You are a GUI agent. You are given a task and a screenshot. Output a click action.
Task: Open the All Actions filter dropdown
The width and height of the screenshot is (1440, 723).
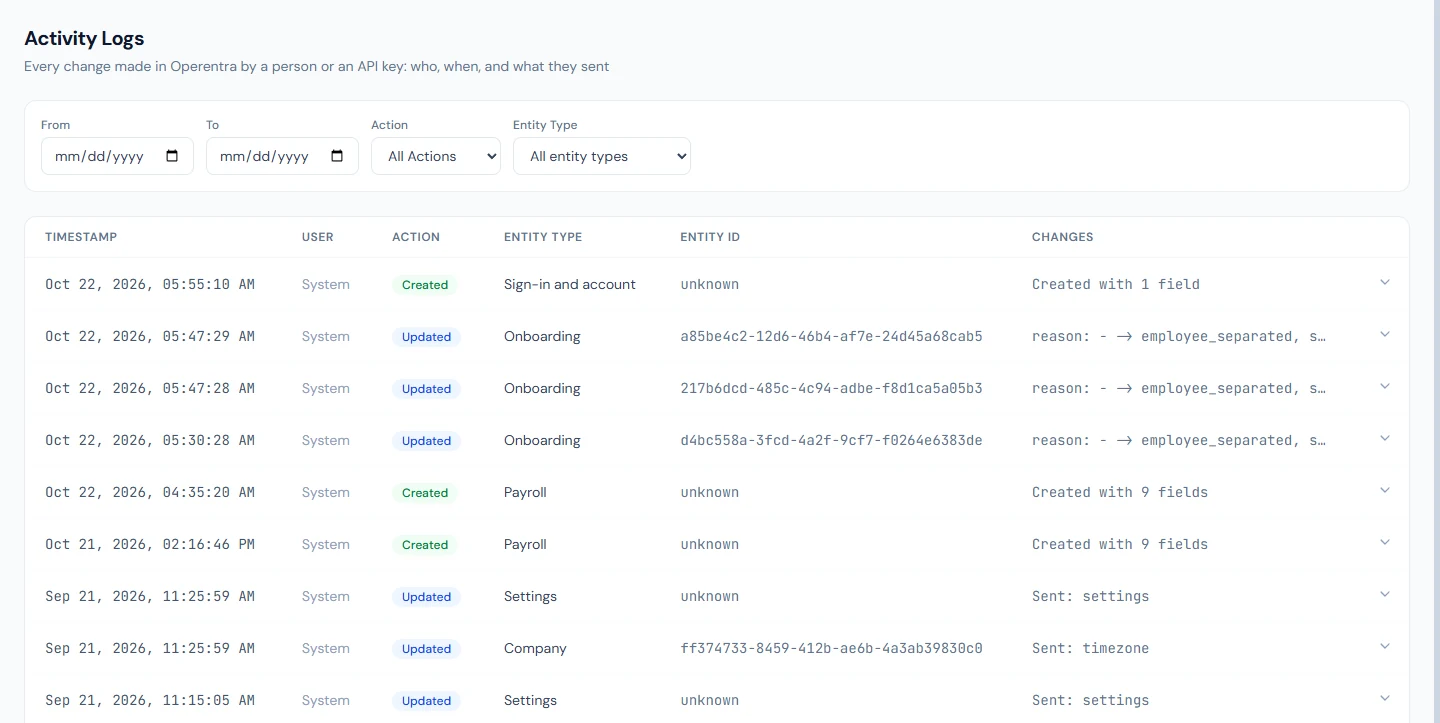[436, 156]
